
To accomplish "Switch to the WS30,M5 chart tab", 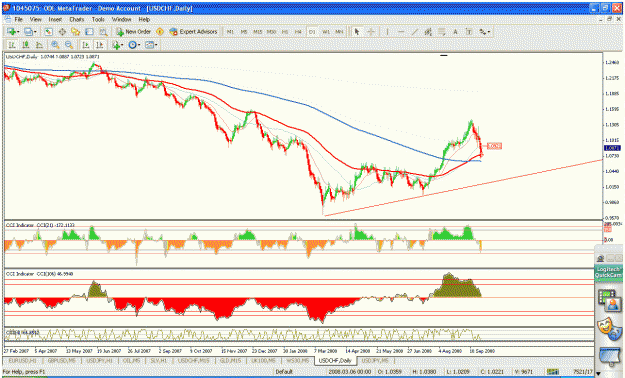I will point(297,360).
